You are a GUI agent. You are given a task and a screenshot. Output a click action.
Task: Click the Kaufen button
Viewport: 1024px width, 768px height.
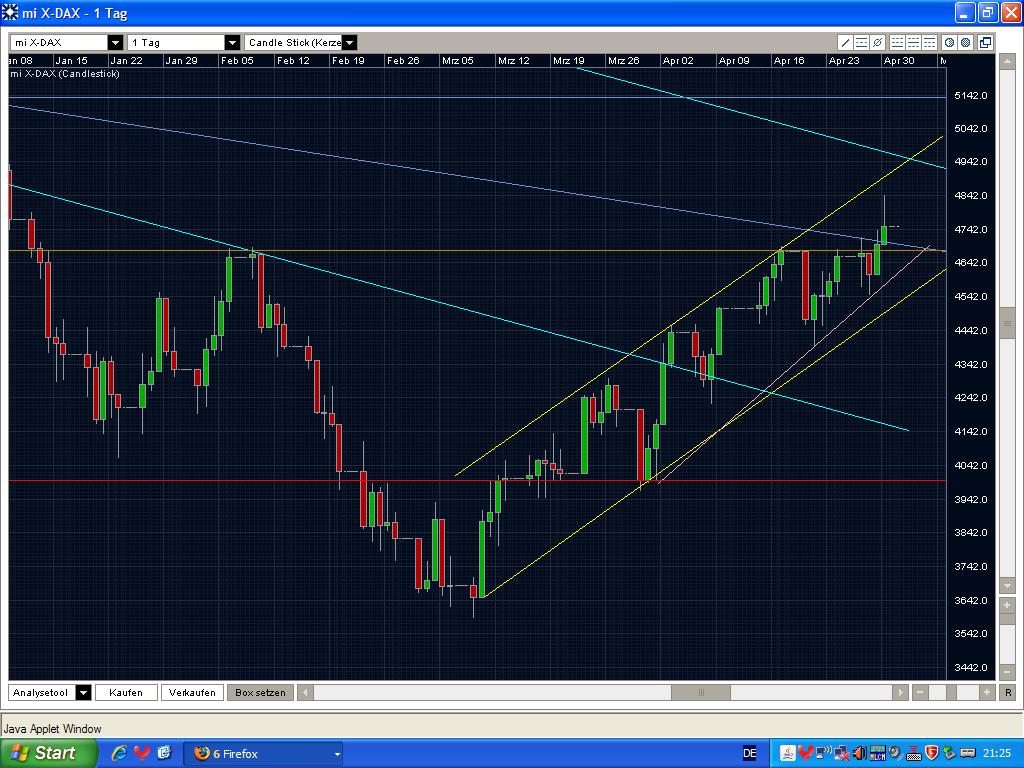pos(127,692)
